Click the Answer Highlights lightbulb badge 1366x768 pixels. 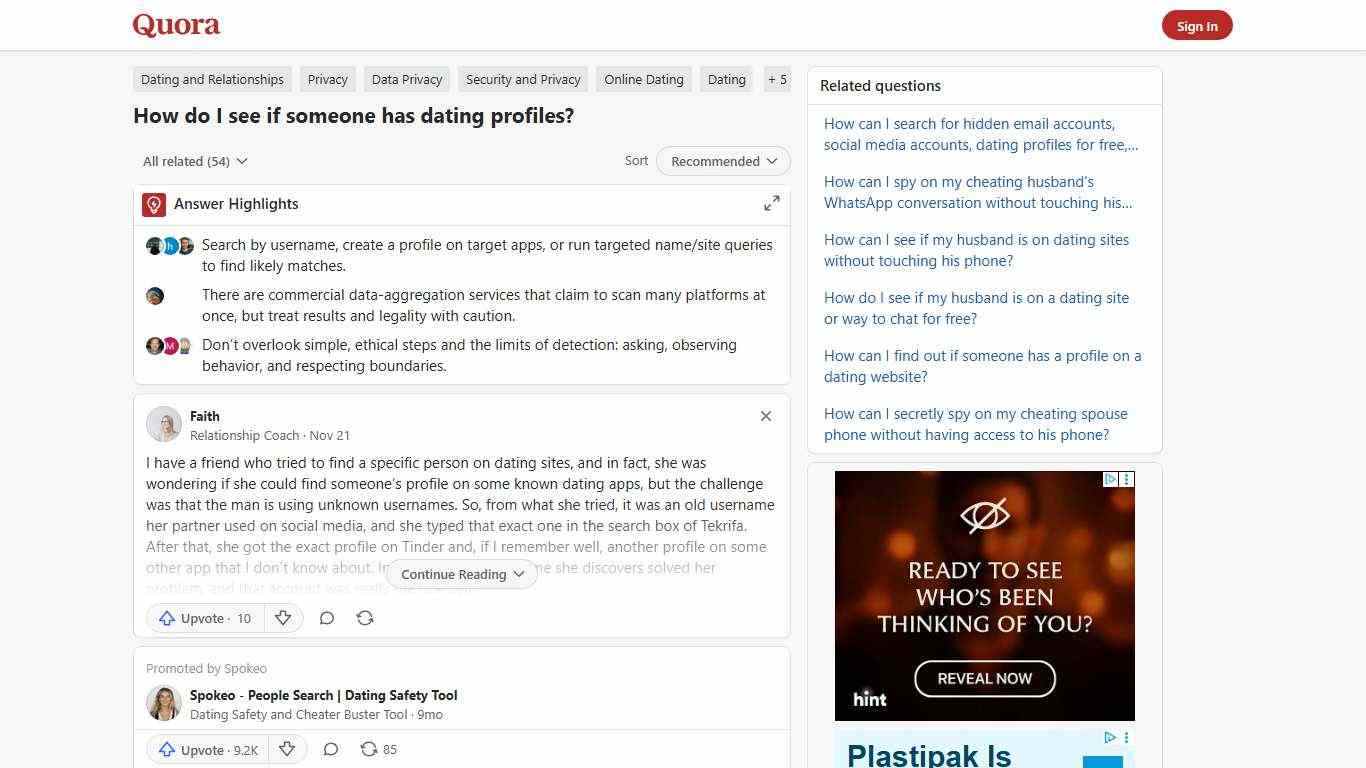[153, 204]
